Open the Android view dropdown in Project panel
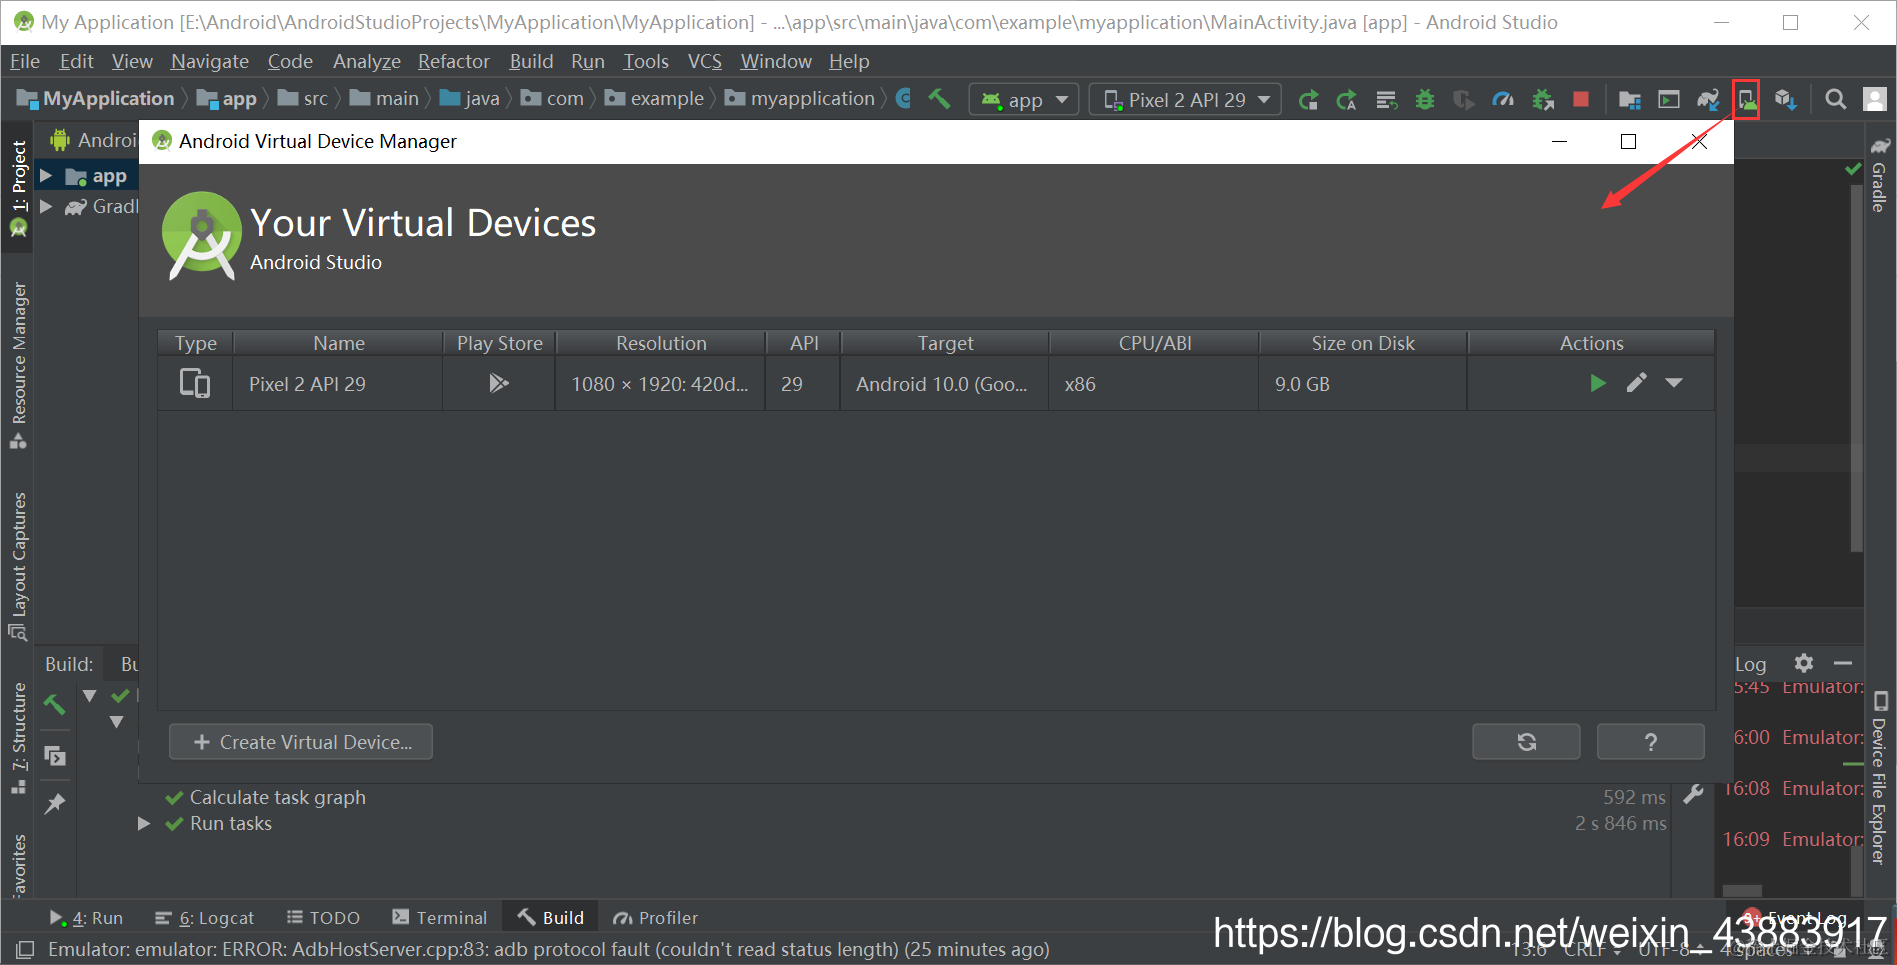Image resolution: width=1897 pixels, height=965 pixels. pos(96,140)
